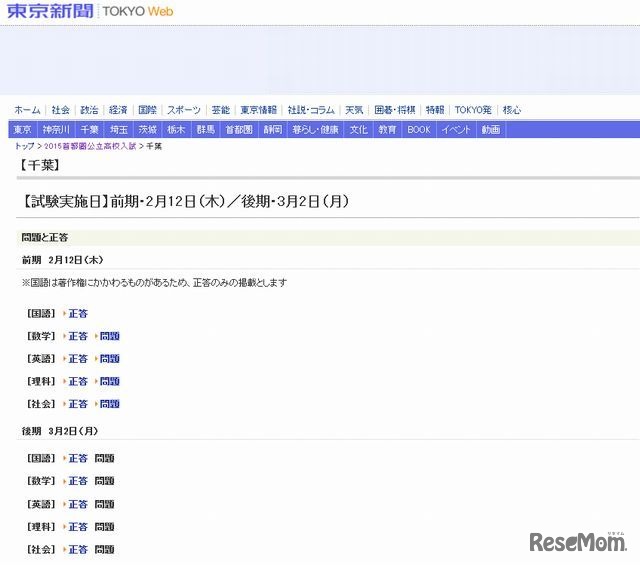Open 後期 社会 正答 link

pos(78,549)
